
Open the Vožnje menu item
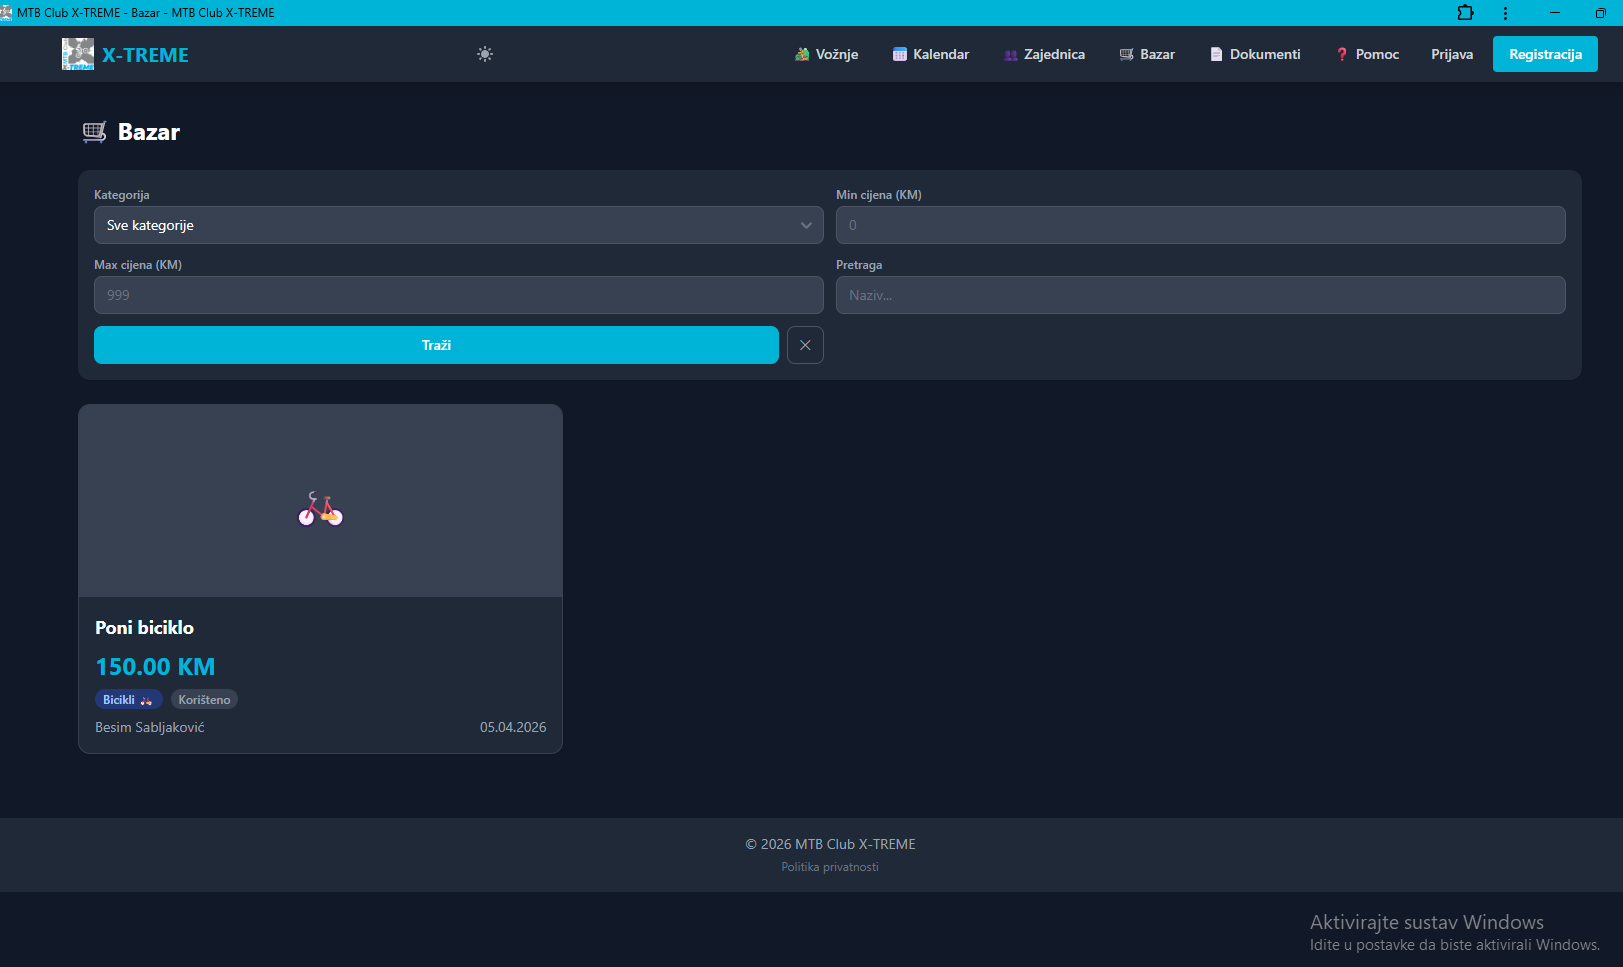click(x=827, y=54)
